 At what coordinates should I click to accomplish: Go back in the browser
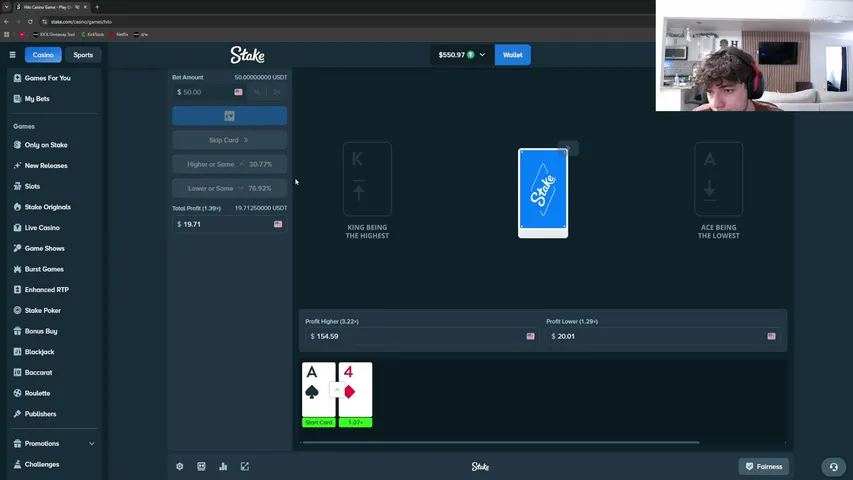7,22
